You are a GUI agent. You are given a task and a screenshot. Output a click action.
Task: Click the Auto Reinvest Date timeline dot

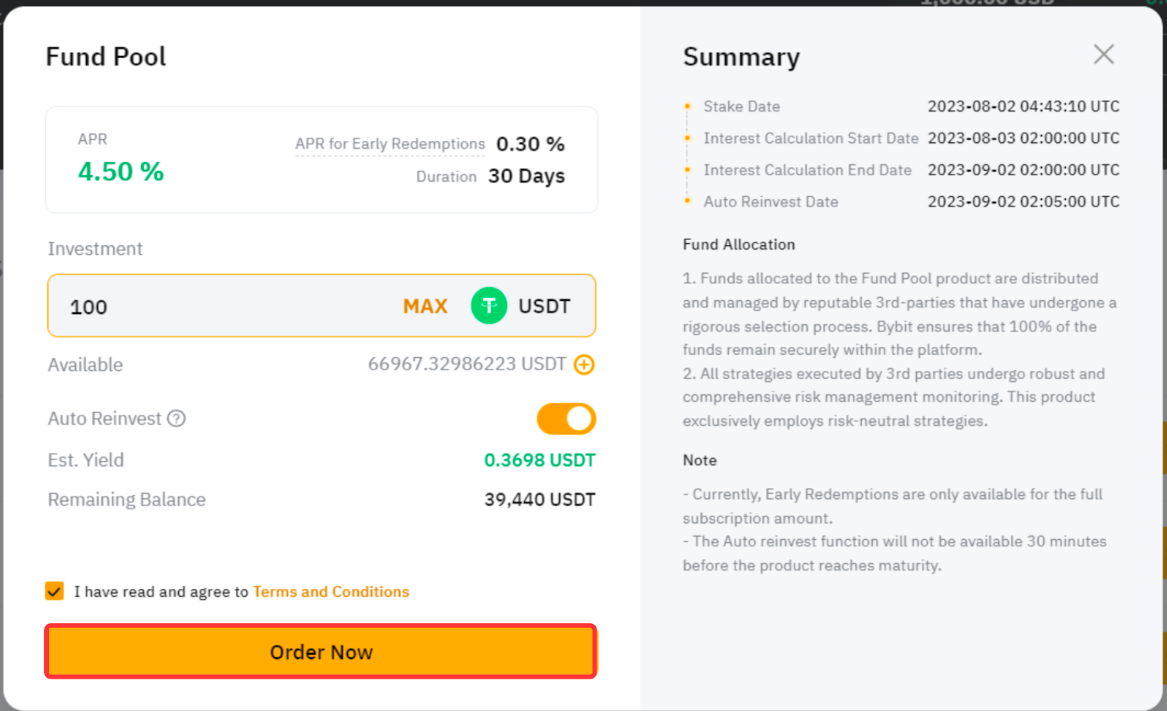coord(688,201)
